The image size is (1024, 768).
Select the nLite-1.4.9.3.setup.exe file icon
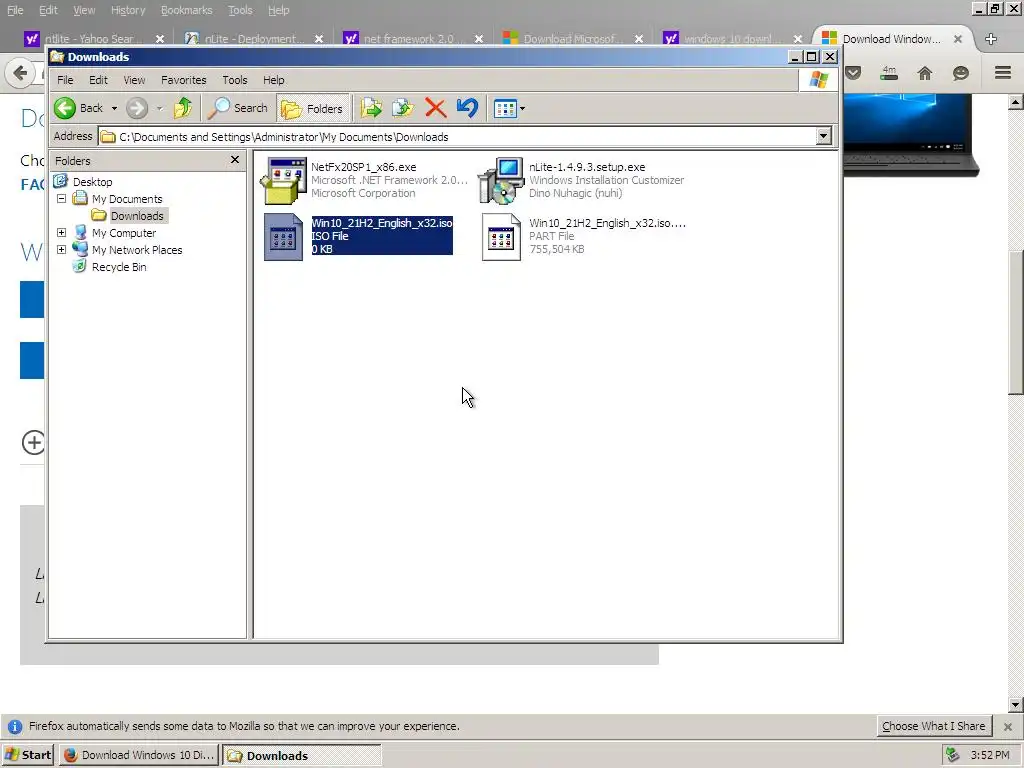pos(501,180)
